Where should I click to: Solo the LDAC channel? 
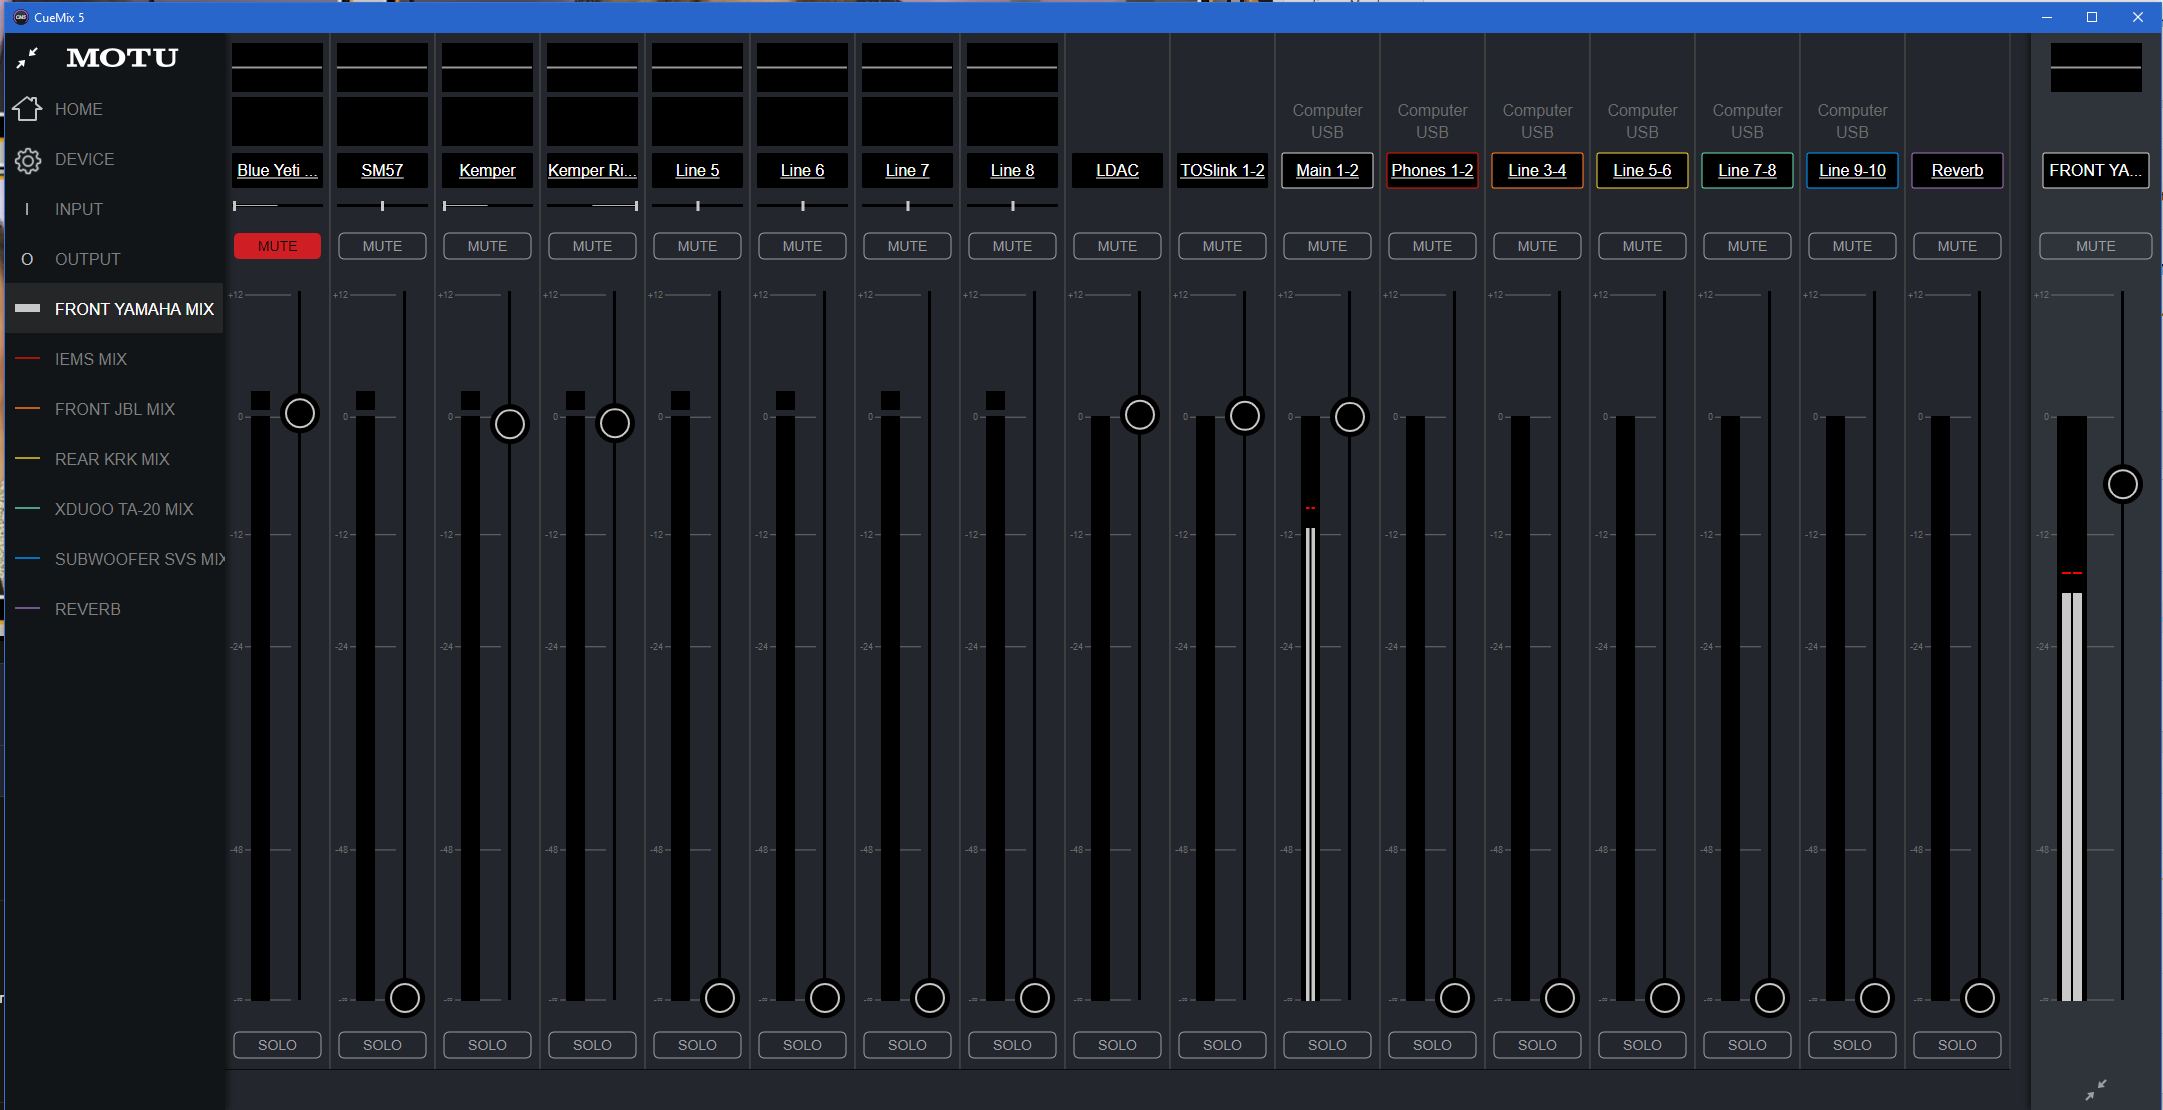[x=1117, y=1045]
